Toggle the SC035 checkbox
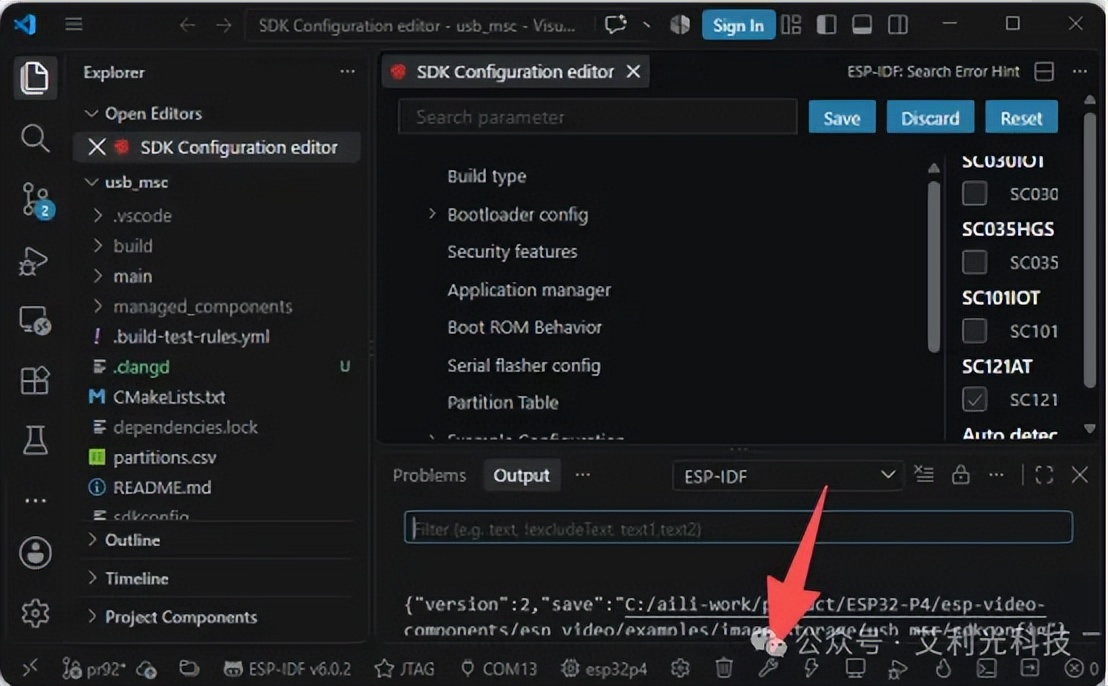1108x686 pixels. [x=974, y=262]
